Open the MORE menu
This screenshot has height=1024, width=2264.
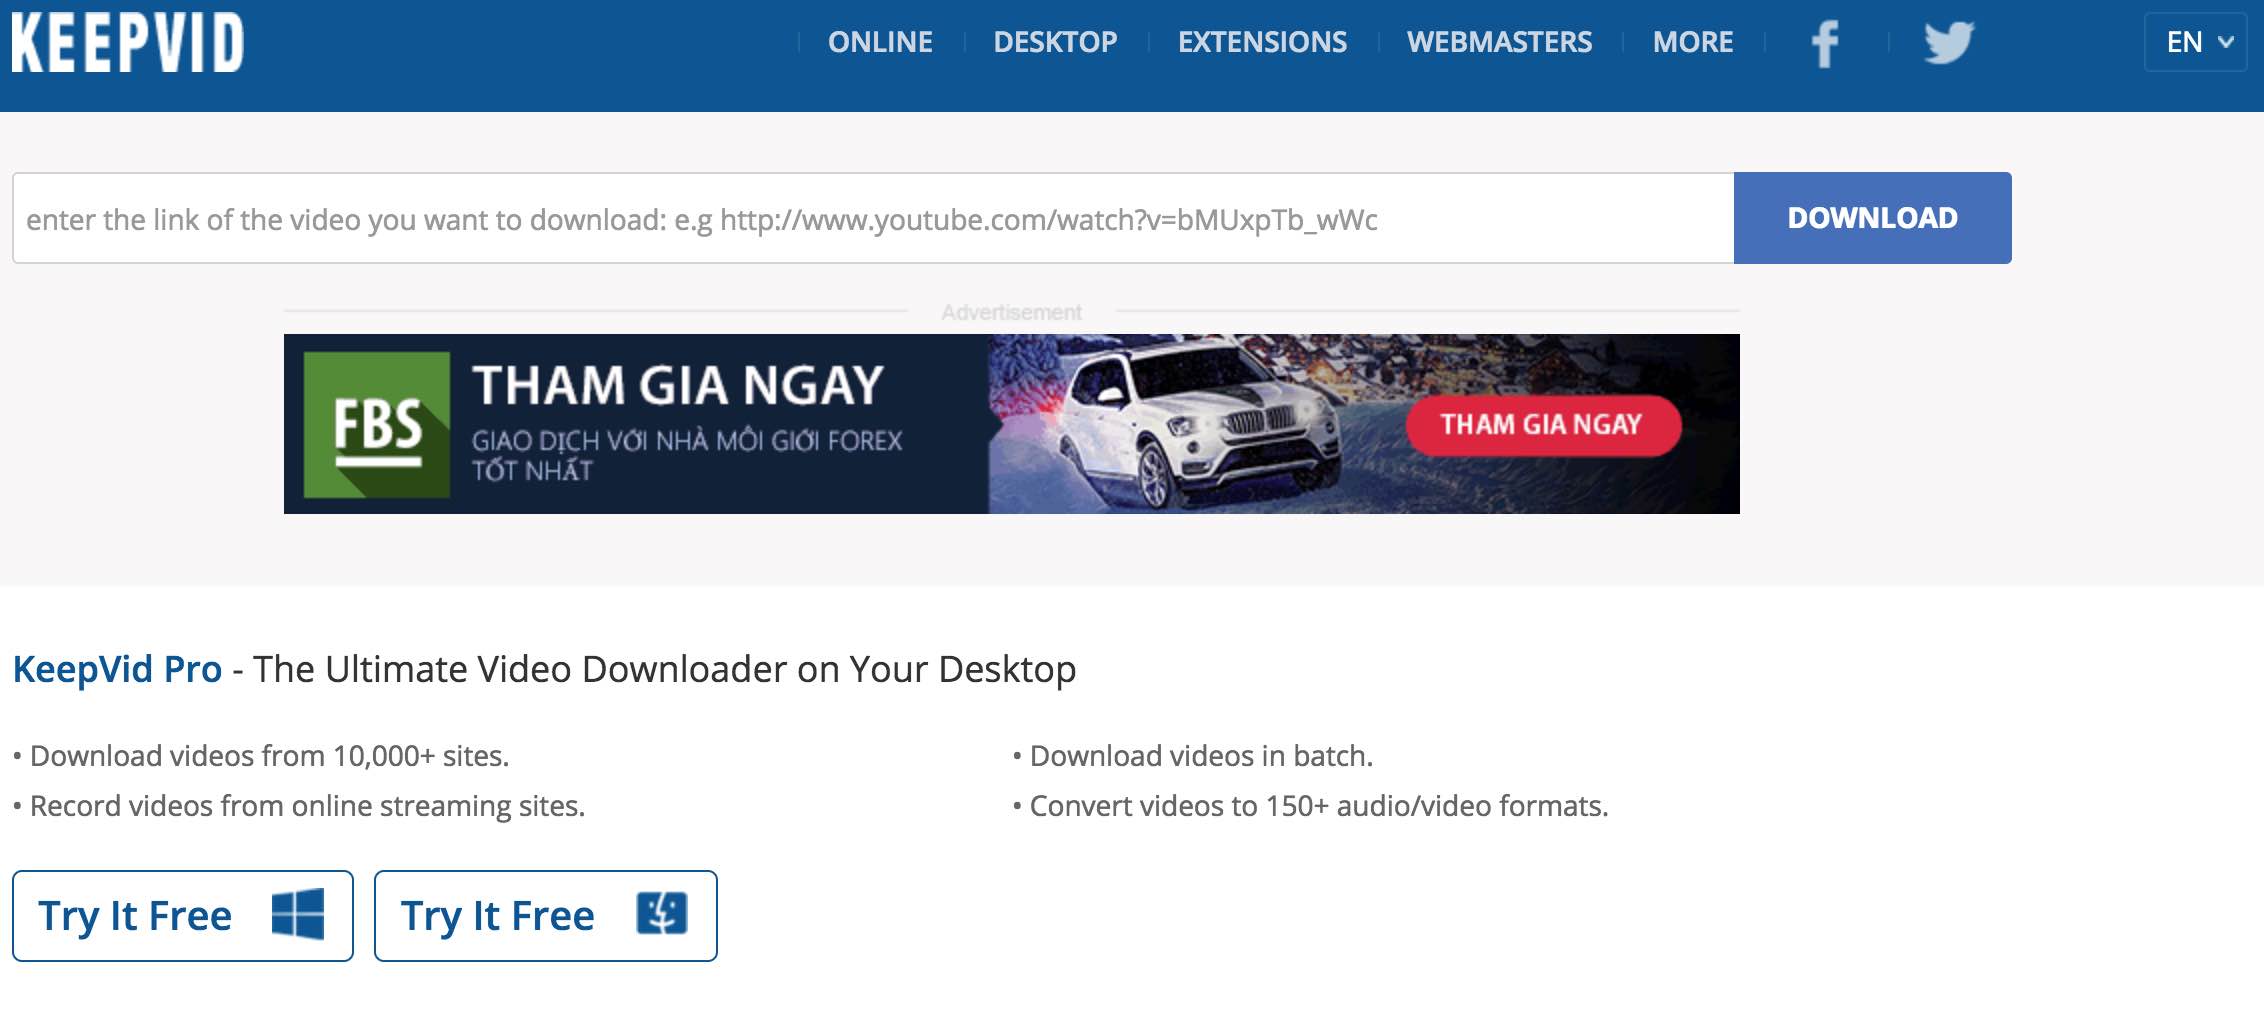(1693, 42)
